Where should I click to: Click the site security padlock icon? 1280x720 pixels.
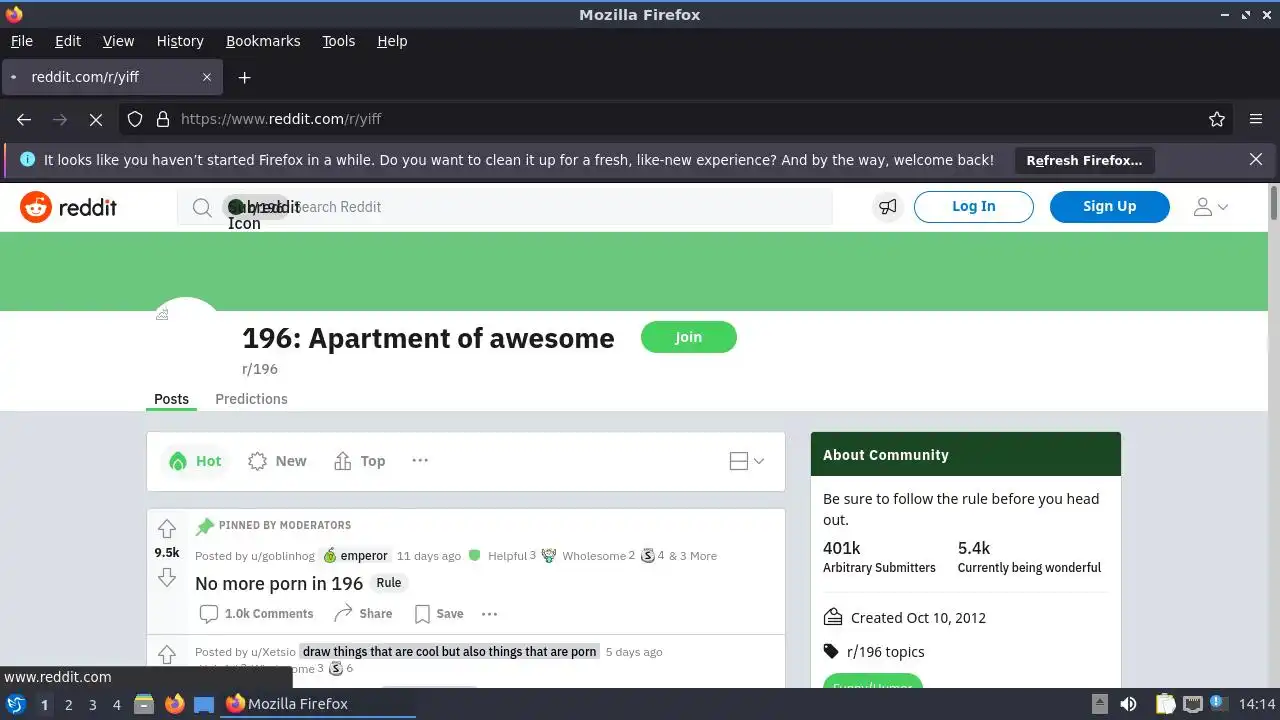pyautogui.click(x=162, y=119)
